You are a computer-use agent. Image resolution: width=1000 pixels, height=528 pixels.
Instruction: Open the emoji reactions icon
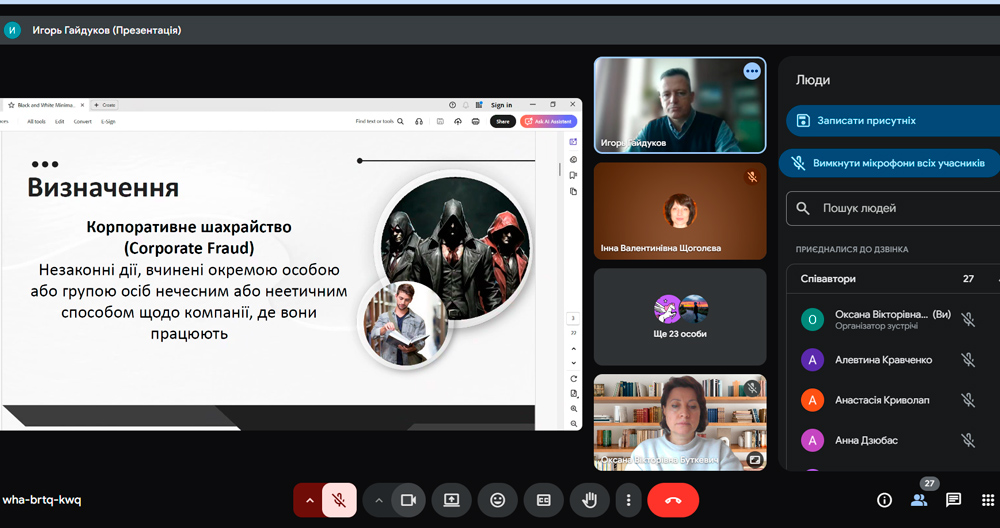tap(497, 500)
